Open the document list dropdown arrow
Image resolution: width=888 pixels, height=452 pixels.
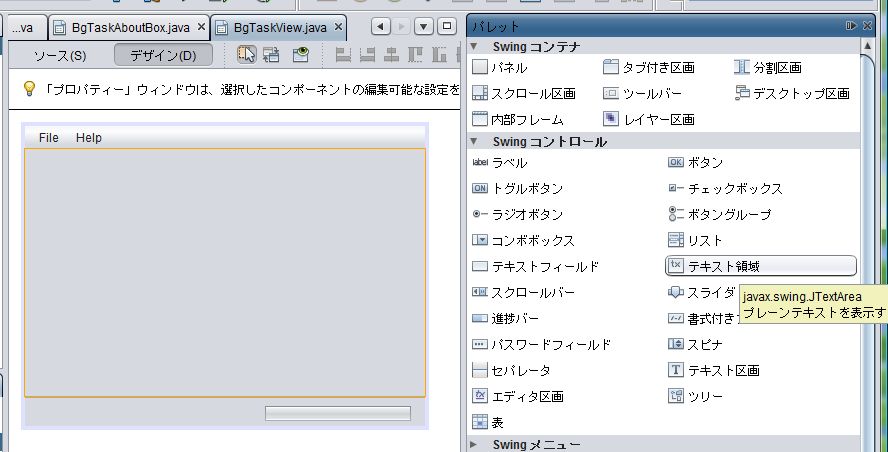tap(424, 26)
